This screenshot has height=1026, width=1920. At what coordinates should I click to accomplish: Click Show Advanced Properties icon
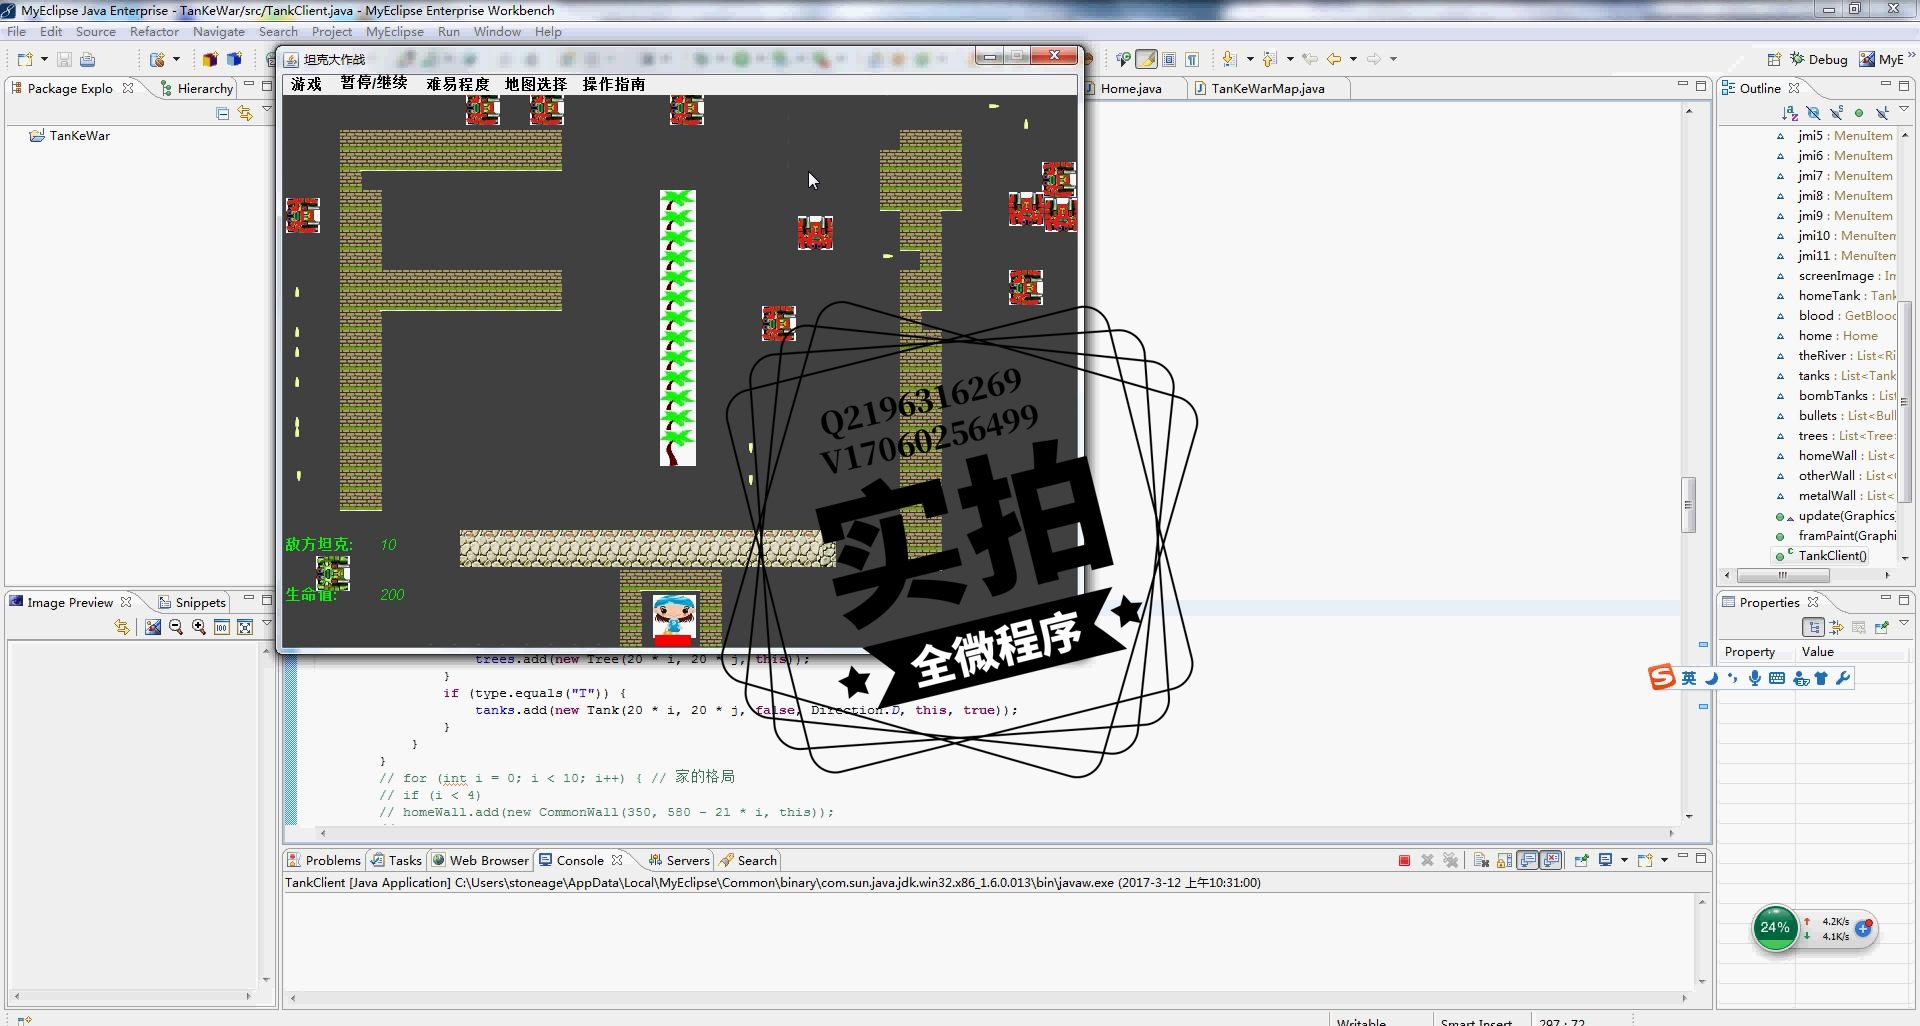coord(1837,628)
